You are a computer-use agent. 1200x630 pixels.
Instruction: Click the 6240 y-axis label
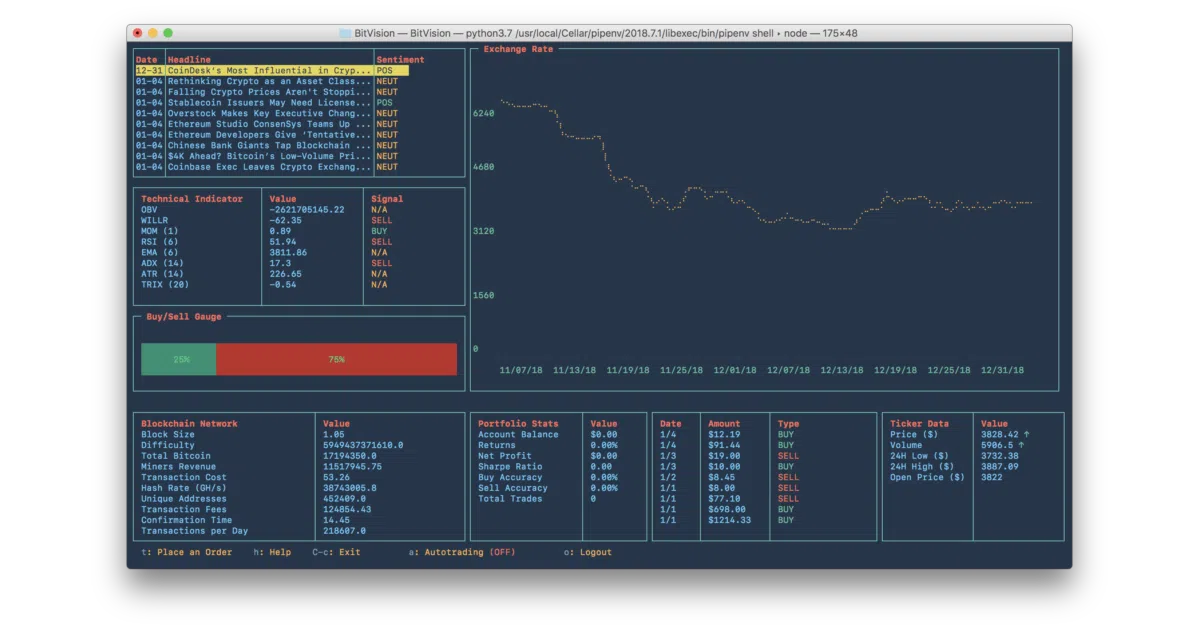[x=484, y=114]
